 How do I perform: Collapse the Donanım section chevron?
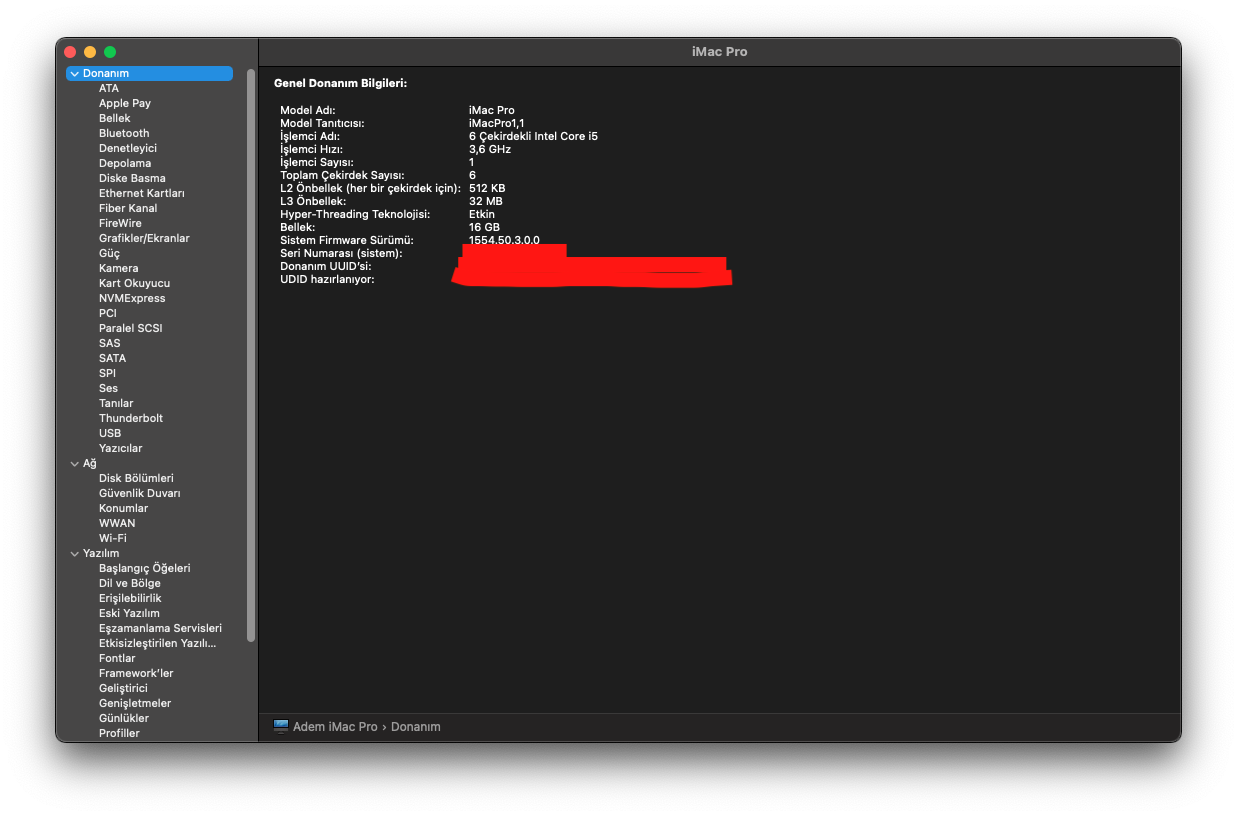[74, 74]
